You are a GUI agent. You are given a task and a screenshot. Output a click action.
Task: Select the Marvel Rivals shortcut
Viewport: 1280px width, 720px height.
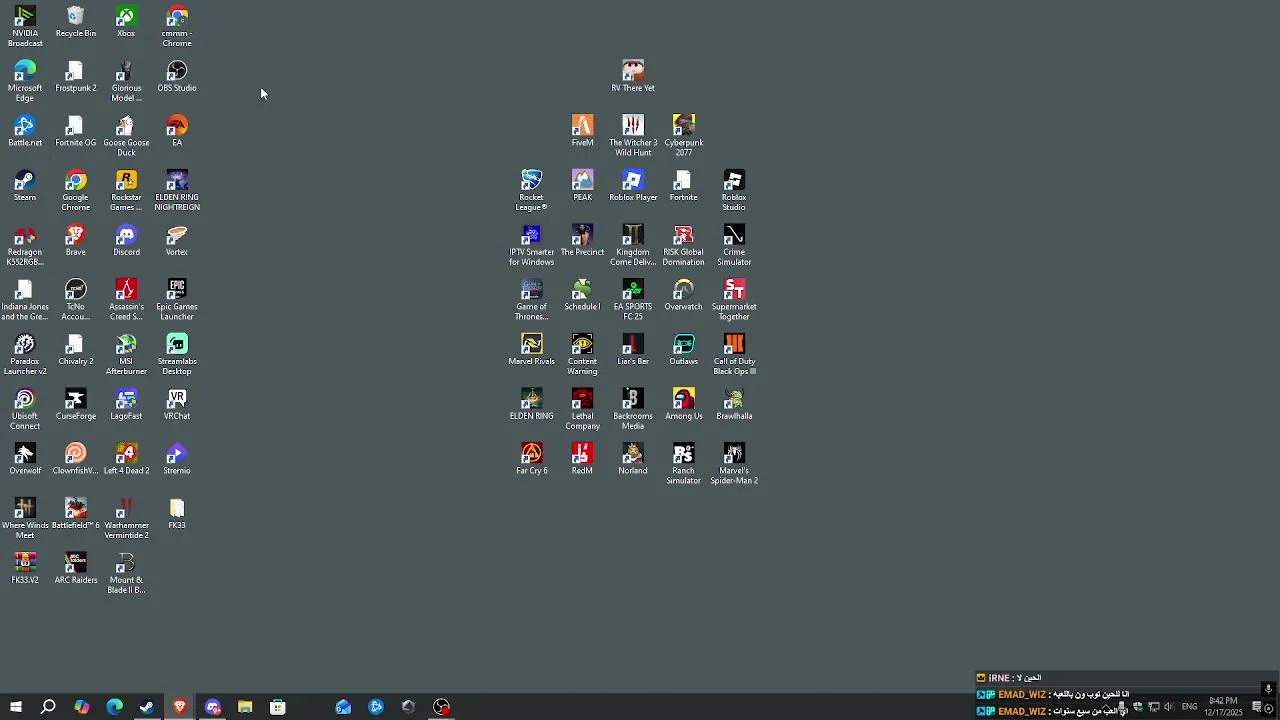531,350
